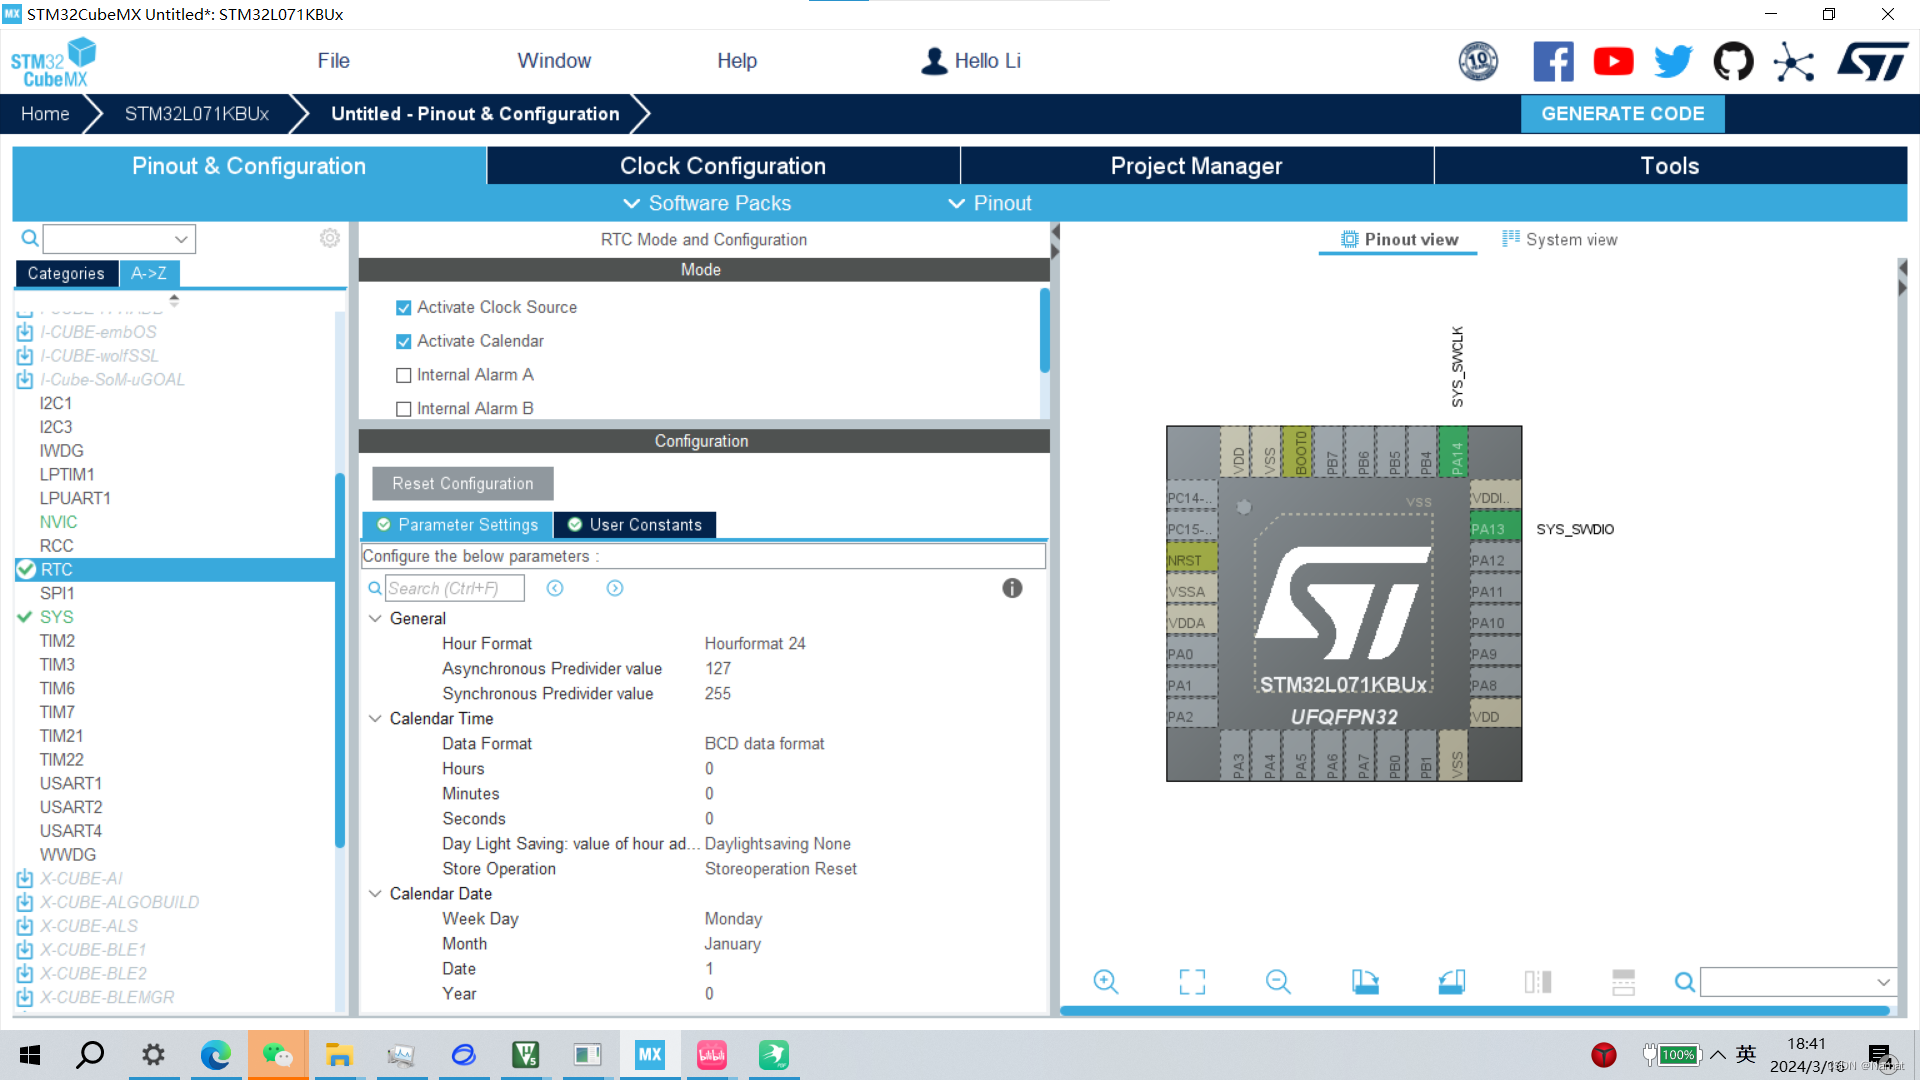Click the ST community network icon
Screen dimensions: 1920x1080
[1793, 62]
